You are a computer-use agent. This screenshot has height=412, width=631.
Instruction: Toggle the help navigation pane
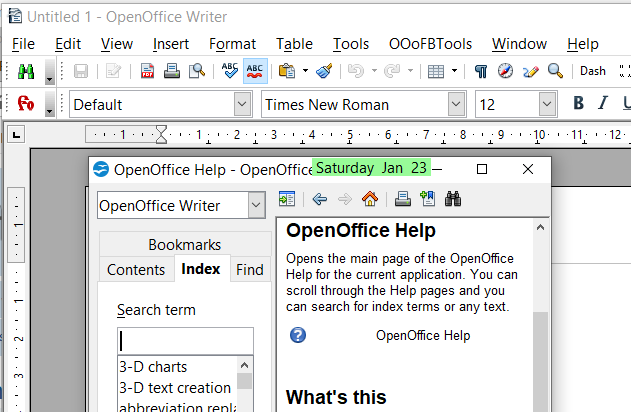pos(288,199)
